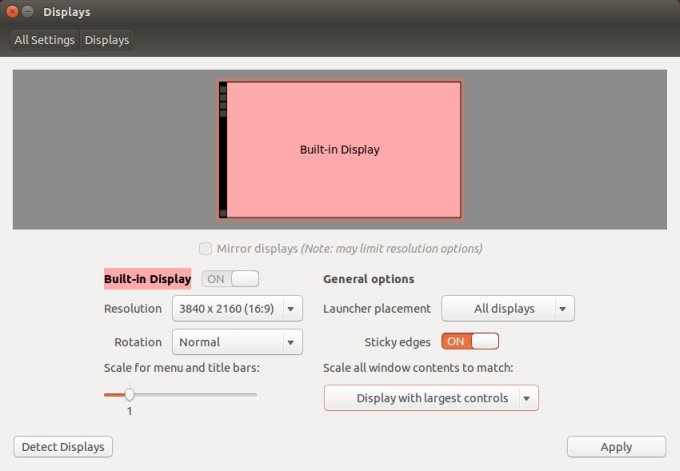The image size is (680, 471).
Task: Turn off the Sticky edges switch
Action: pos(470,341)
